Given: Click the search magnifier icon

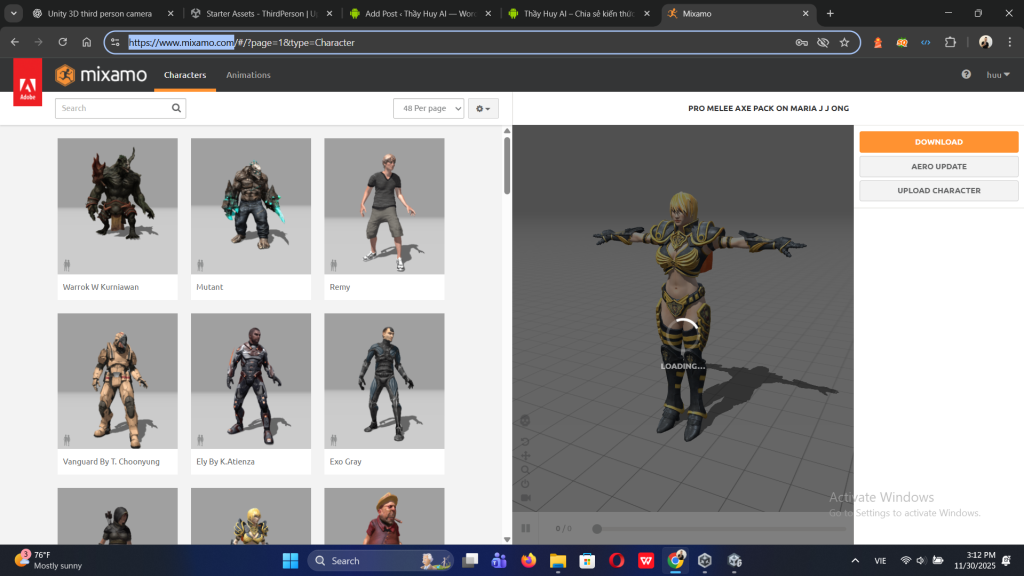Looking at the screenshot, I should pyautogui.click(x=177, y=108).
